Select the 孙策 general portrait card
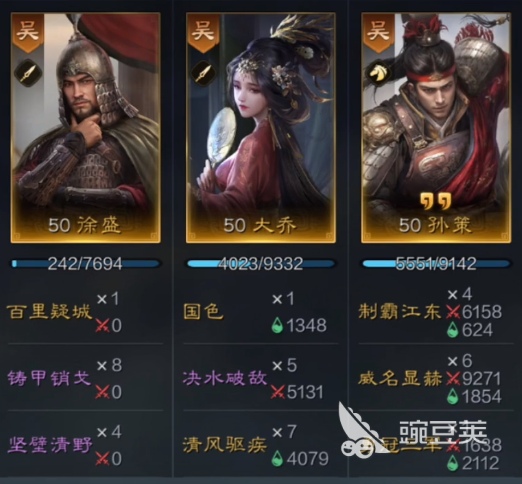 (x=436, y=128)
